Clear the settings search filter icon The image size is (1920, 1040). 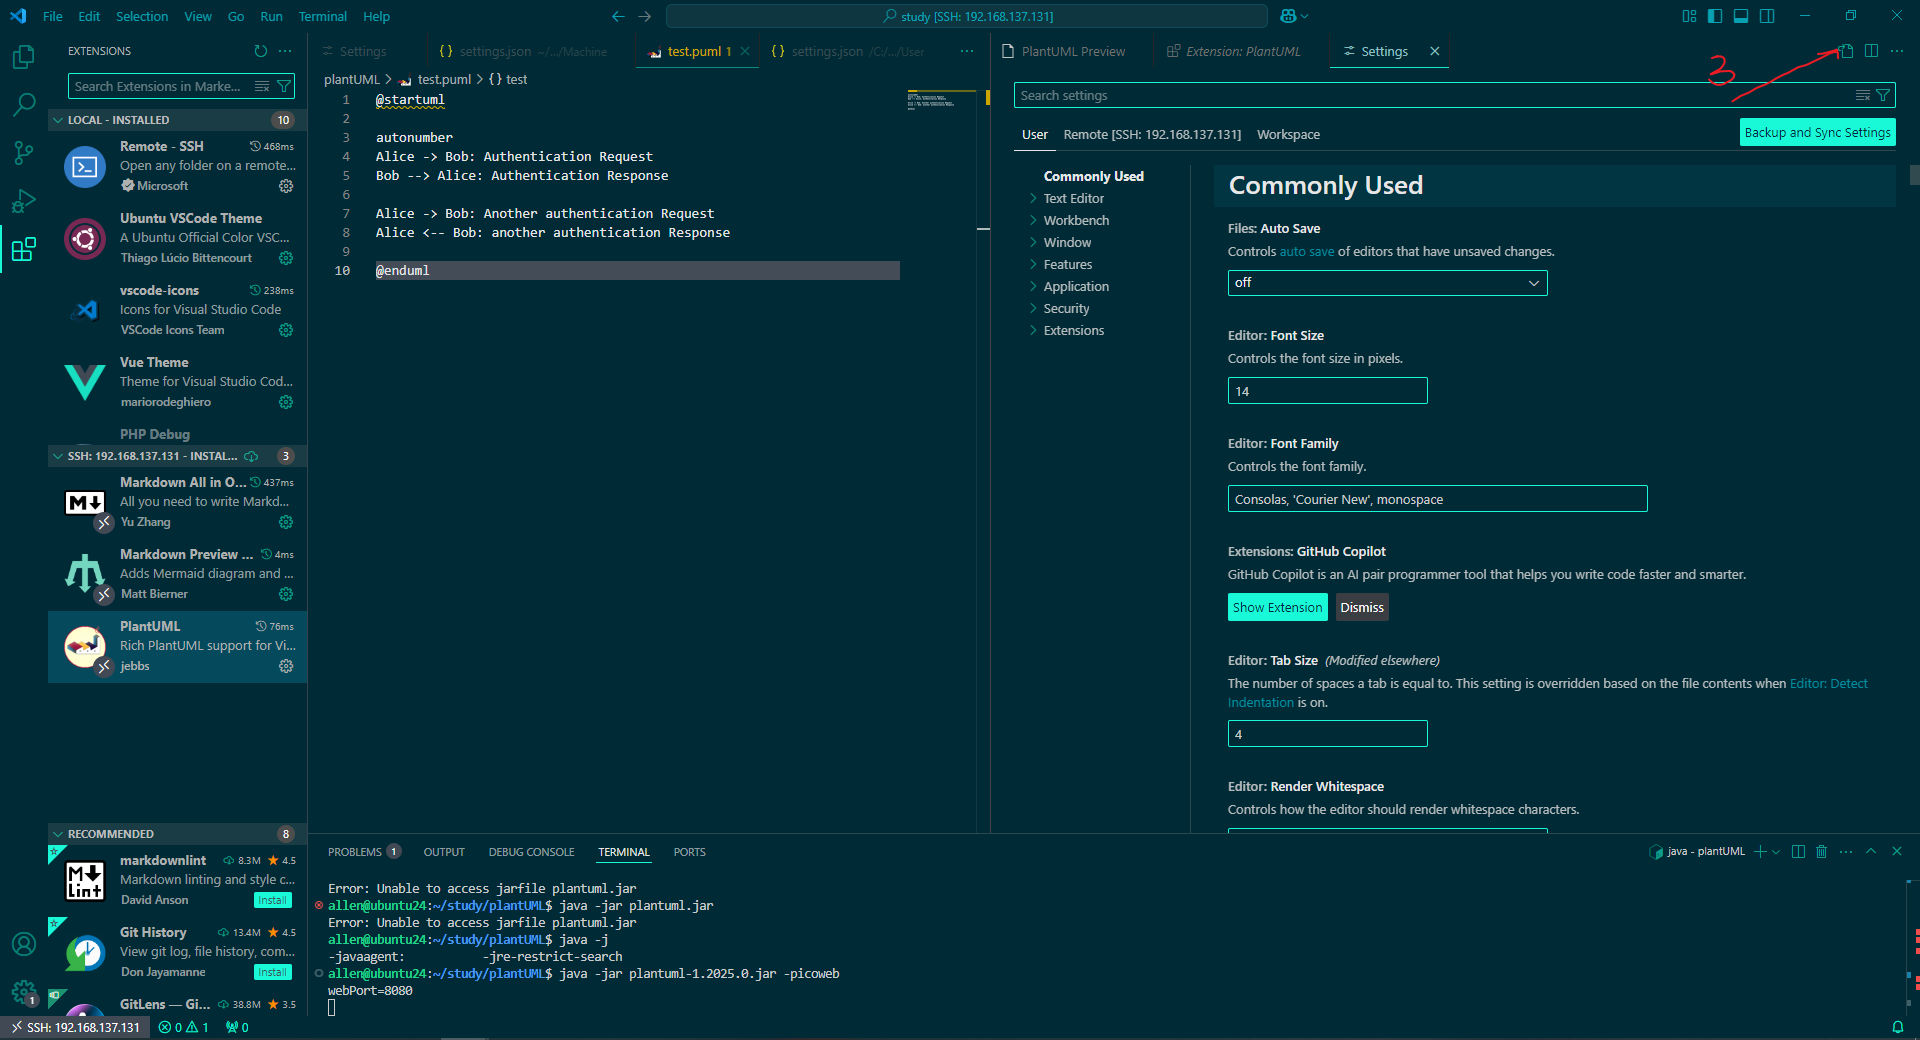(1862, 95)
